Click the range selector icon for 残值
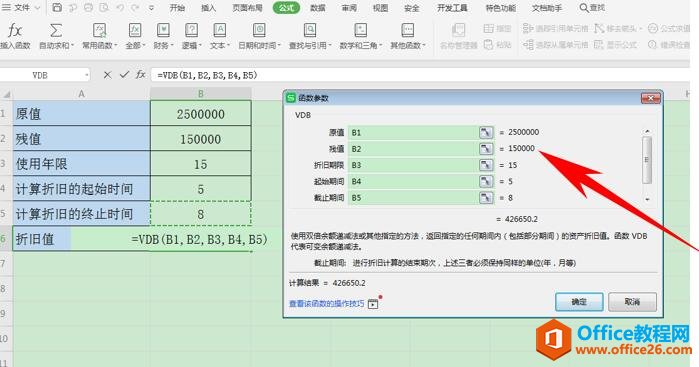This screenshot has width=699, height=367. pos(486,149)
